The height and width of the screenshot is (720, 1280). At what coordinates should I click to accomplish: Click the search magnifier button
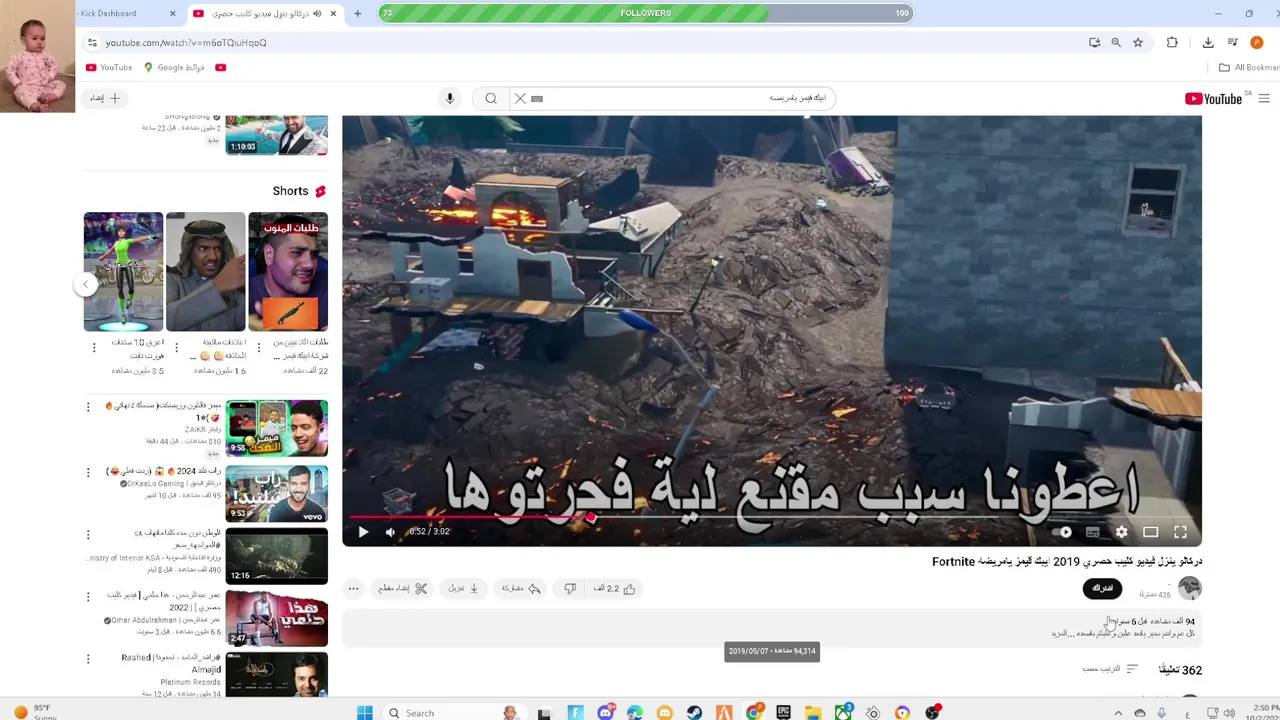click(x=491, y=98)
